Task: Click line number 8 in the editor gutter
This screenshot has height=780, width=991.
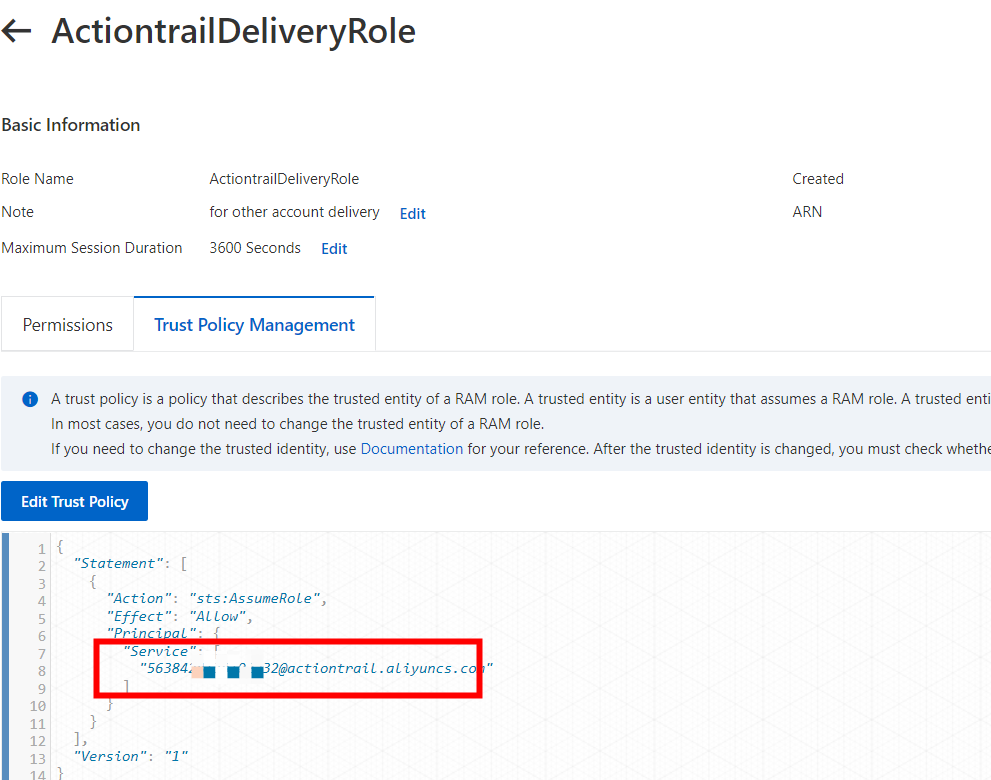Action: click(x=42, y=671)
